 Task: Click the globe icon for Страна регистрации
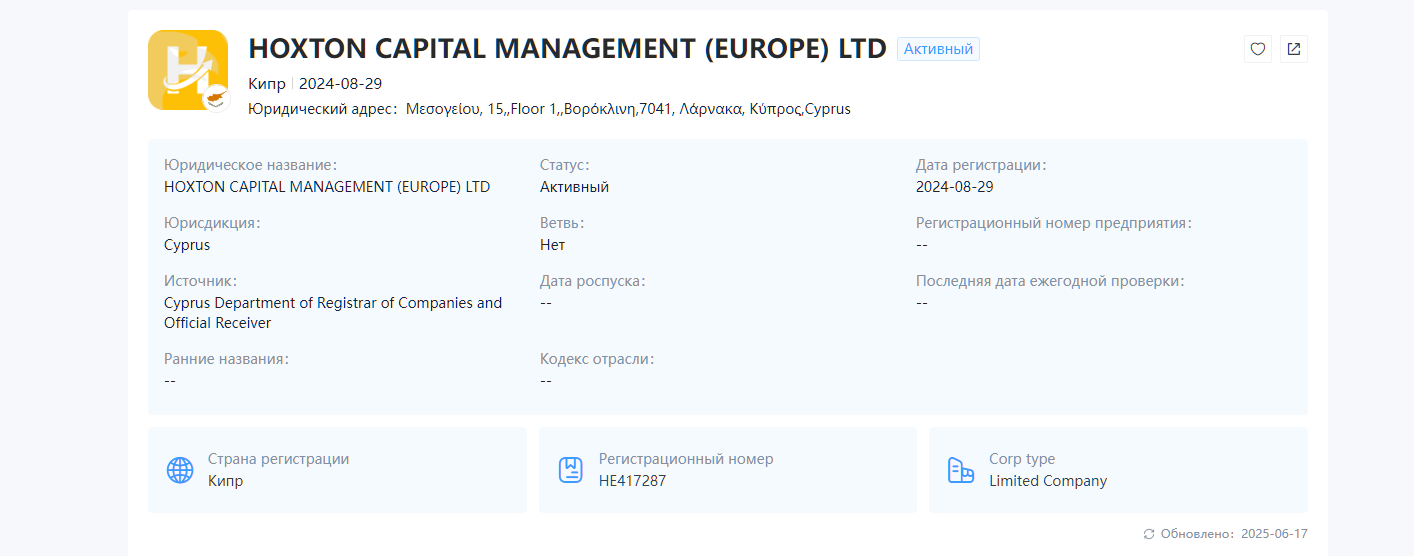180,470
